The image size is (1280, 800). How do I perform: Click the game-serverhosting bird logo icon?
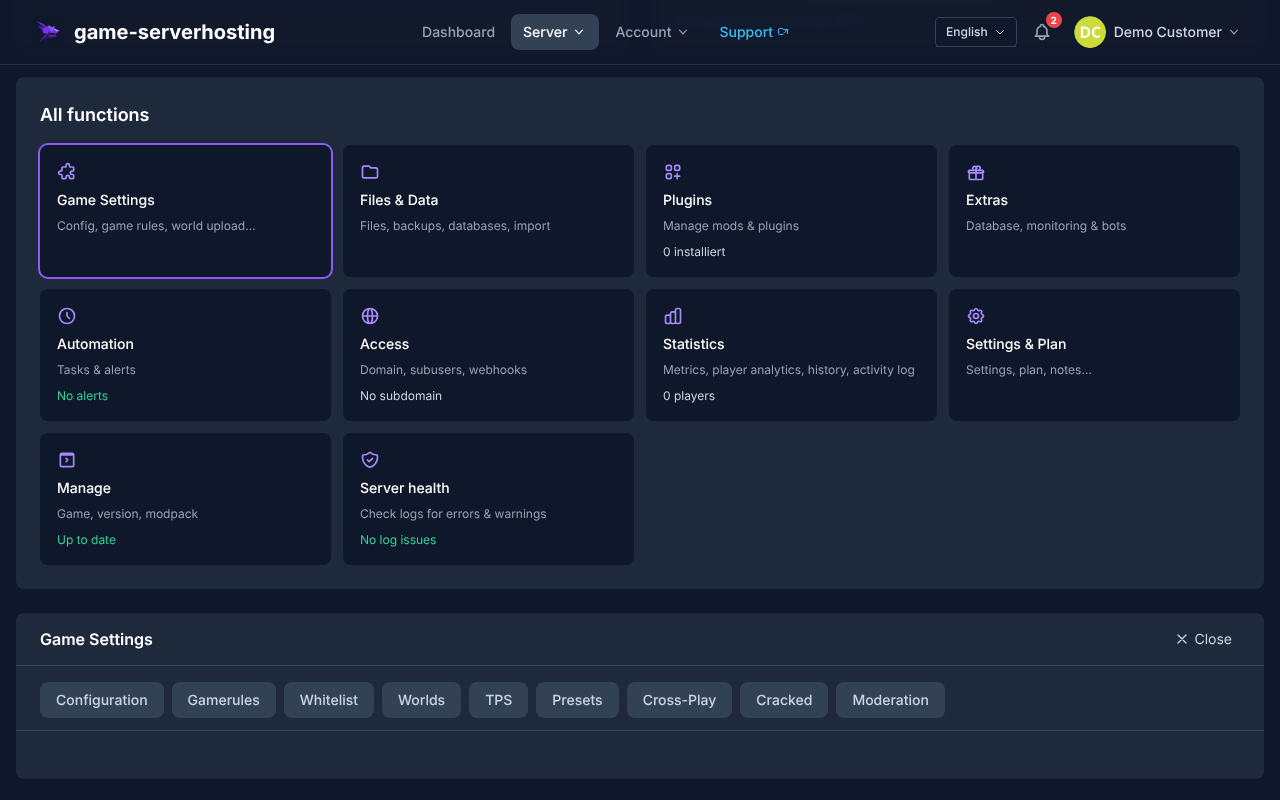(48, 32)
